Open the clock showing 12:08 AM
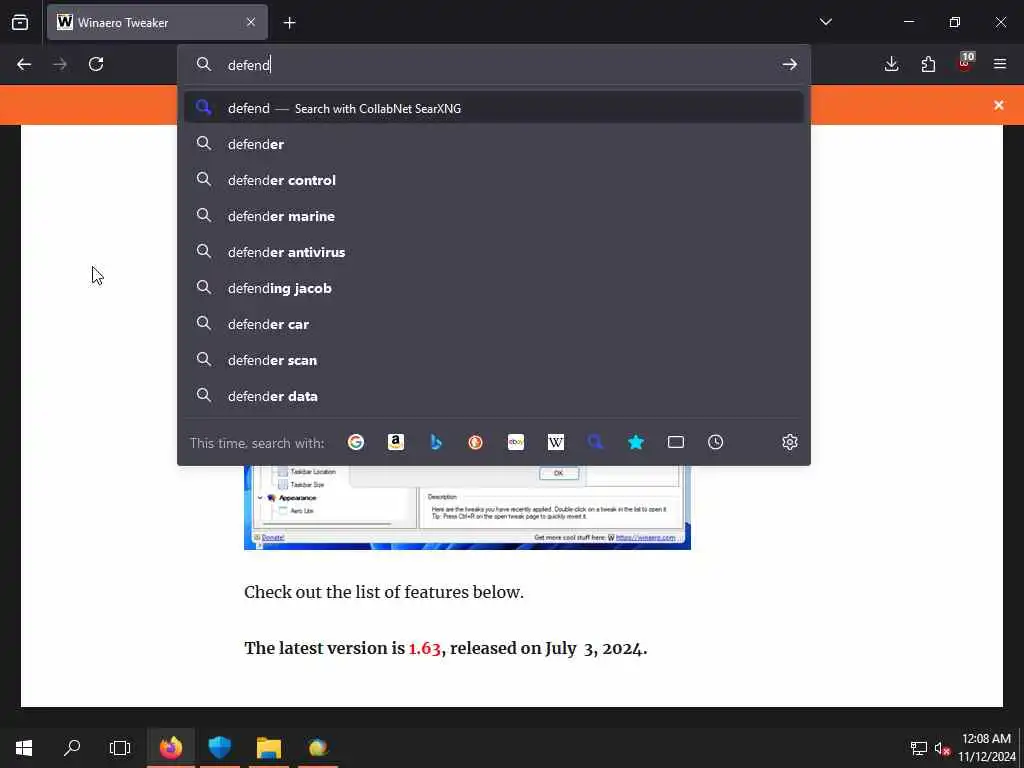 pyautogui.click(x=987, y=748)
